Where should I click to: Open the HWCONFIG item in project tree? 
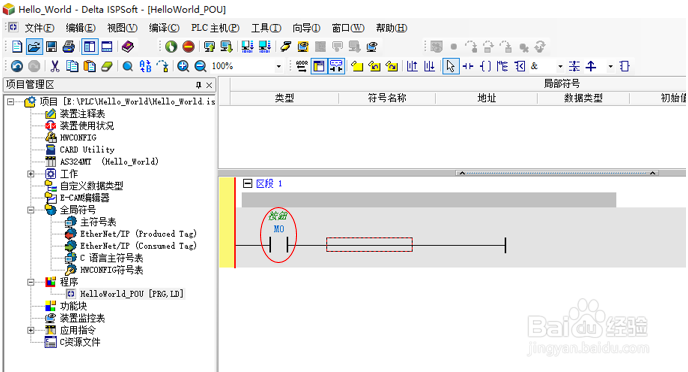click(x=78, y=138)
